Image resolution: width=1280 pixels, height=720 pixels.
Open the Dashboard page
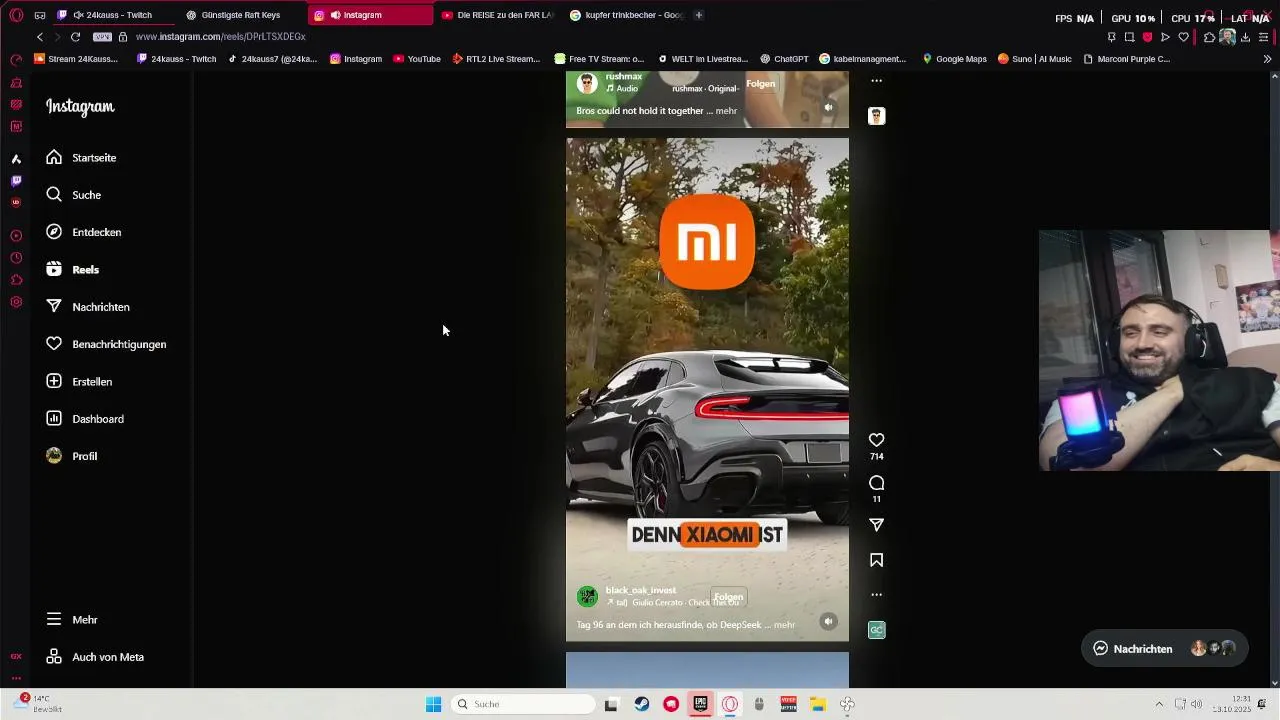(x=85, y=419)
